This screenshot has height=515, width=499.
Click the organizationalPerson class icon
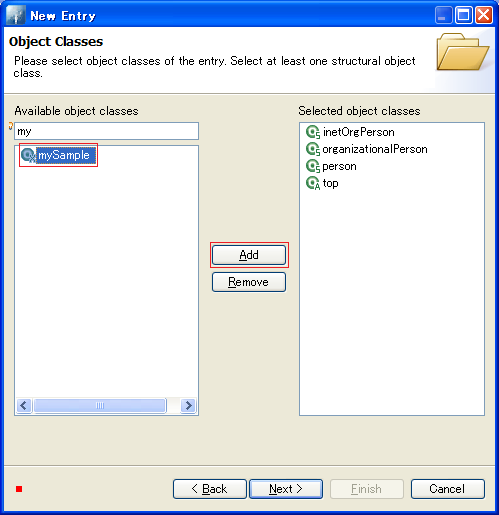313,149
